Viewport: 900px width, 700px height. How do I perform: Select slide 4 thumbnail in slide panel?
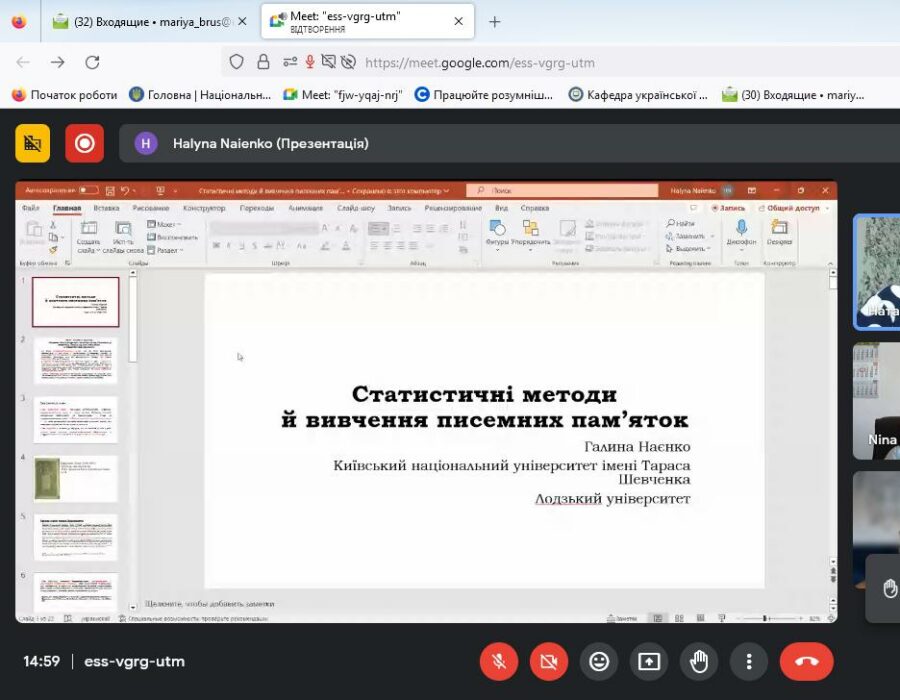coord(76,479)
